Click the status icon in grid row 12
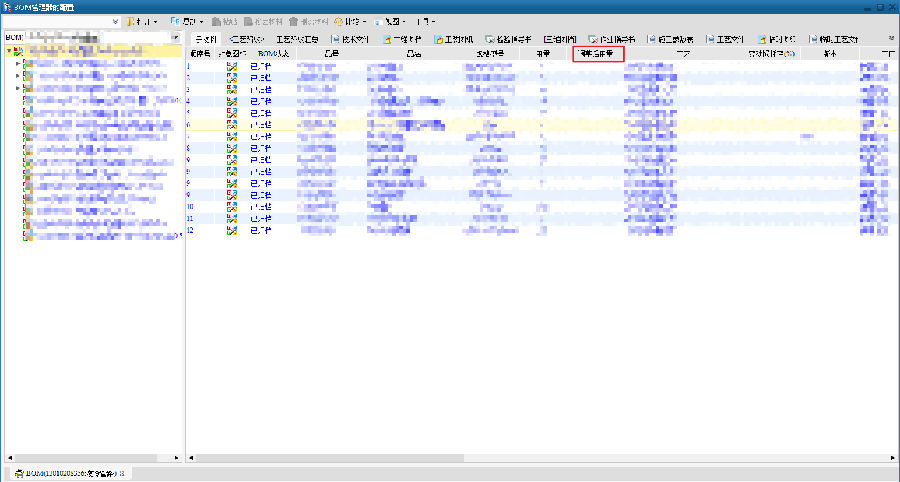This screenshot has height=482, width=900. [x=232, y=231]
